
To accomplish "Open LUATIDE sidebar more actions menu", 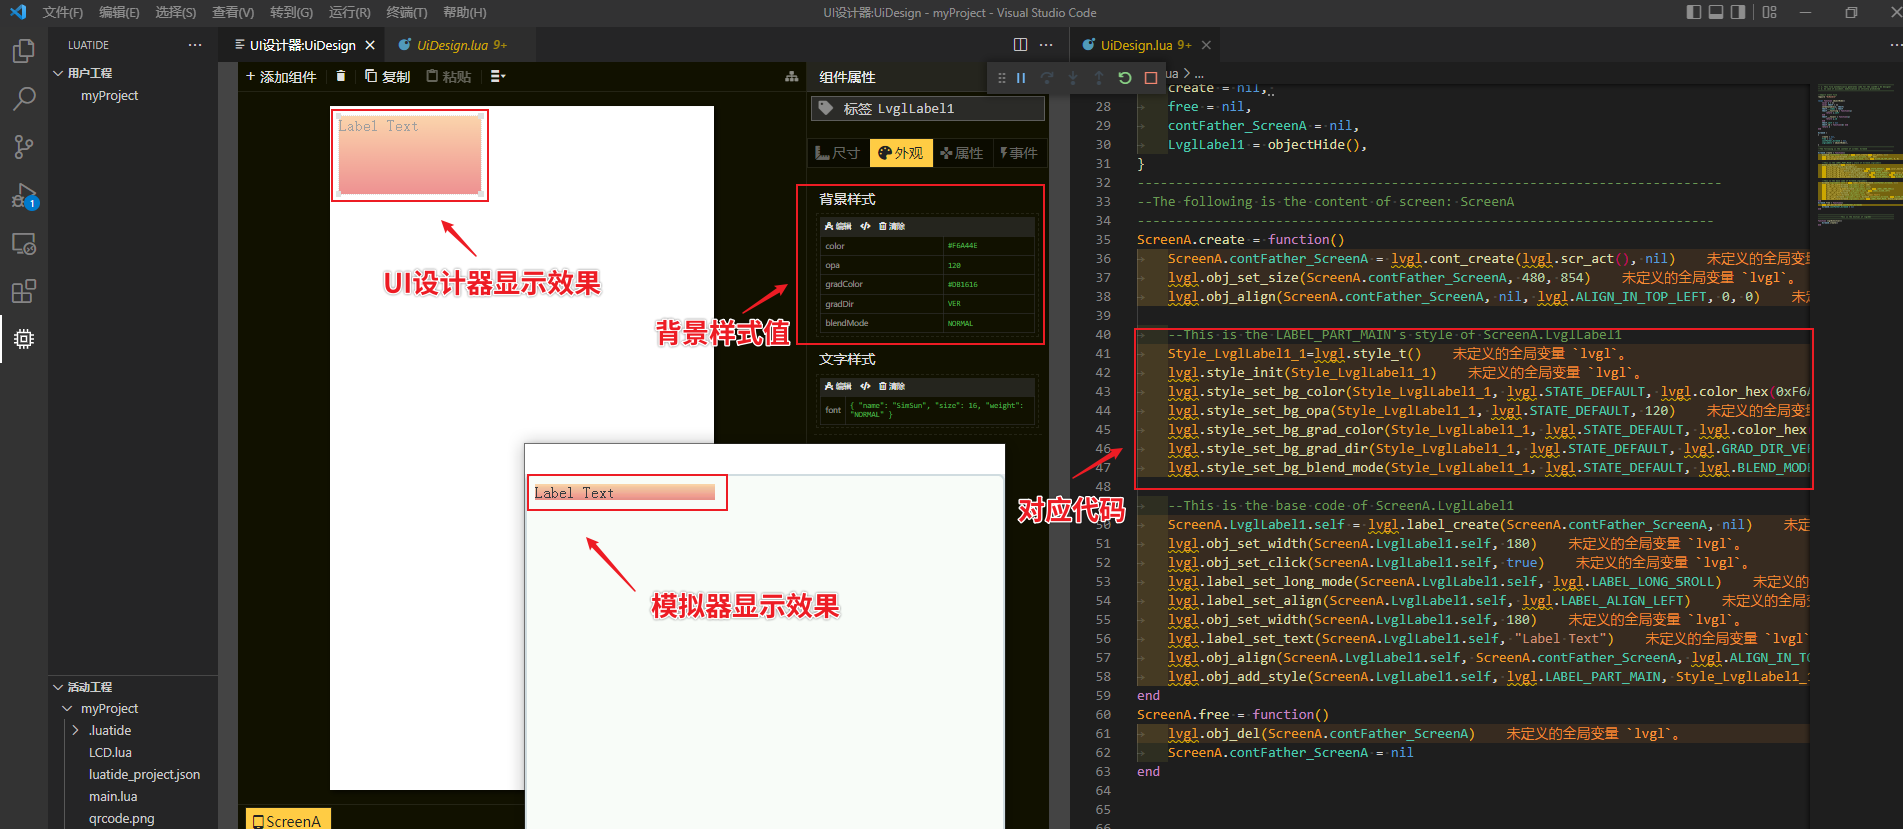I will click(x=195, y=45).
